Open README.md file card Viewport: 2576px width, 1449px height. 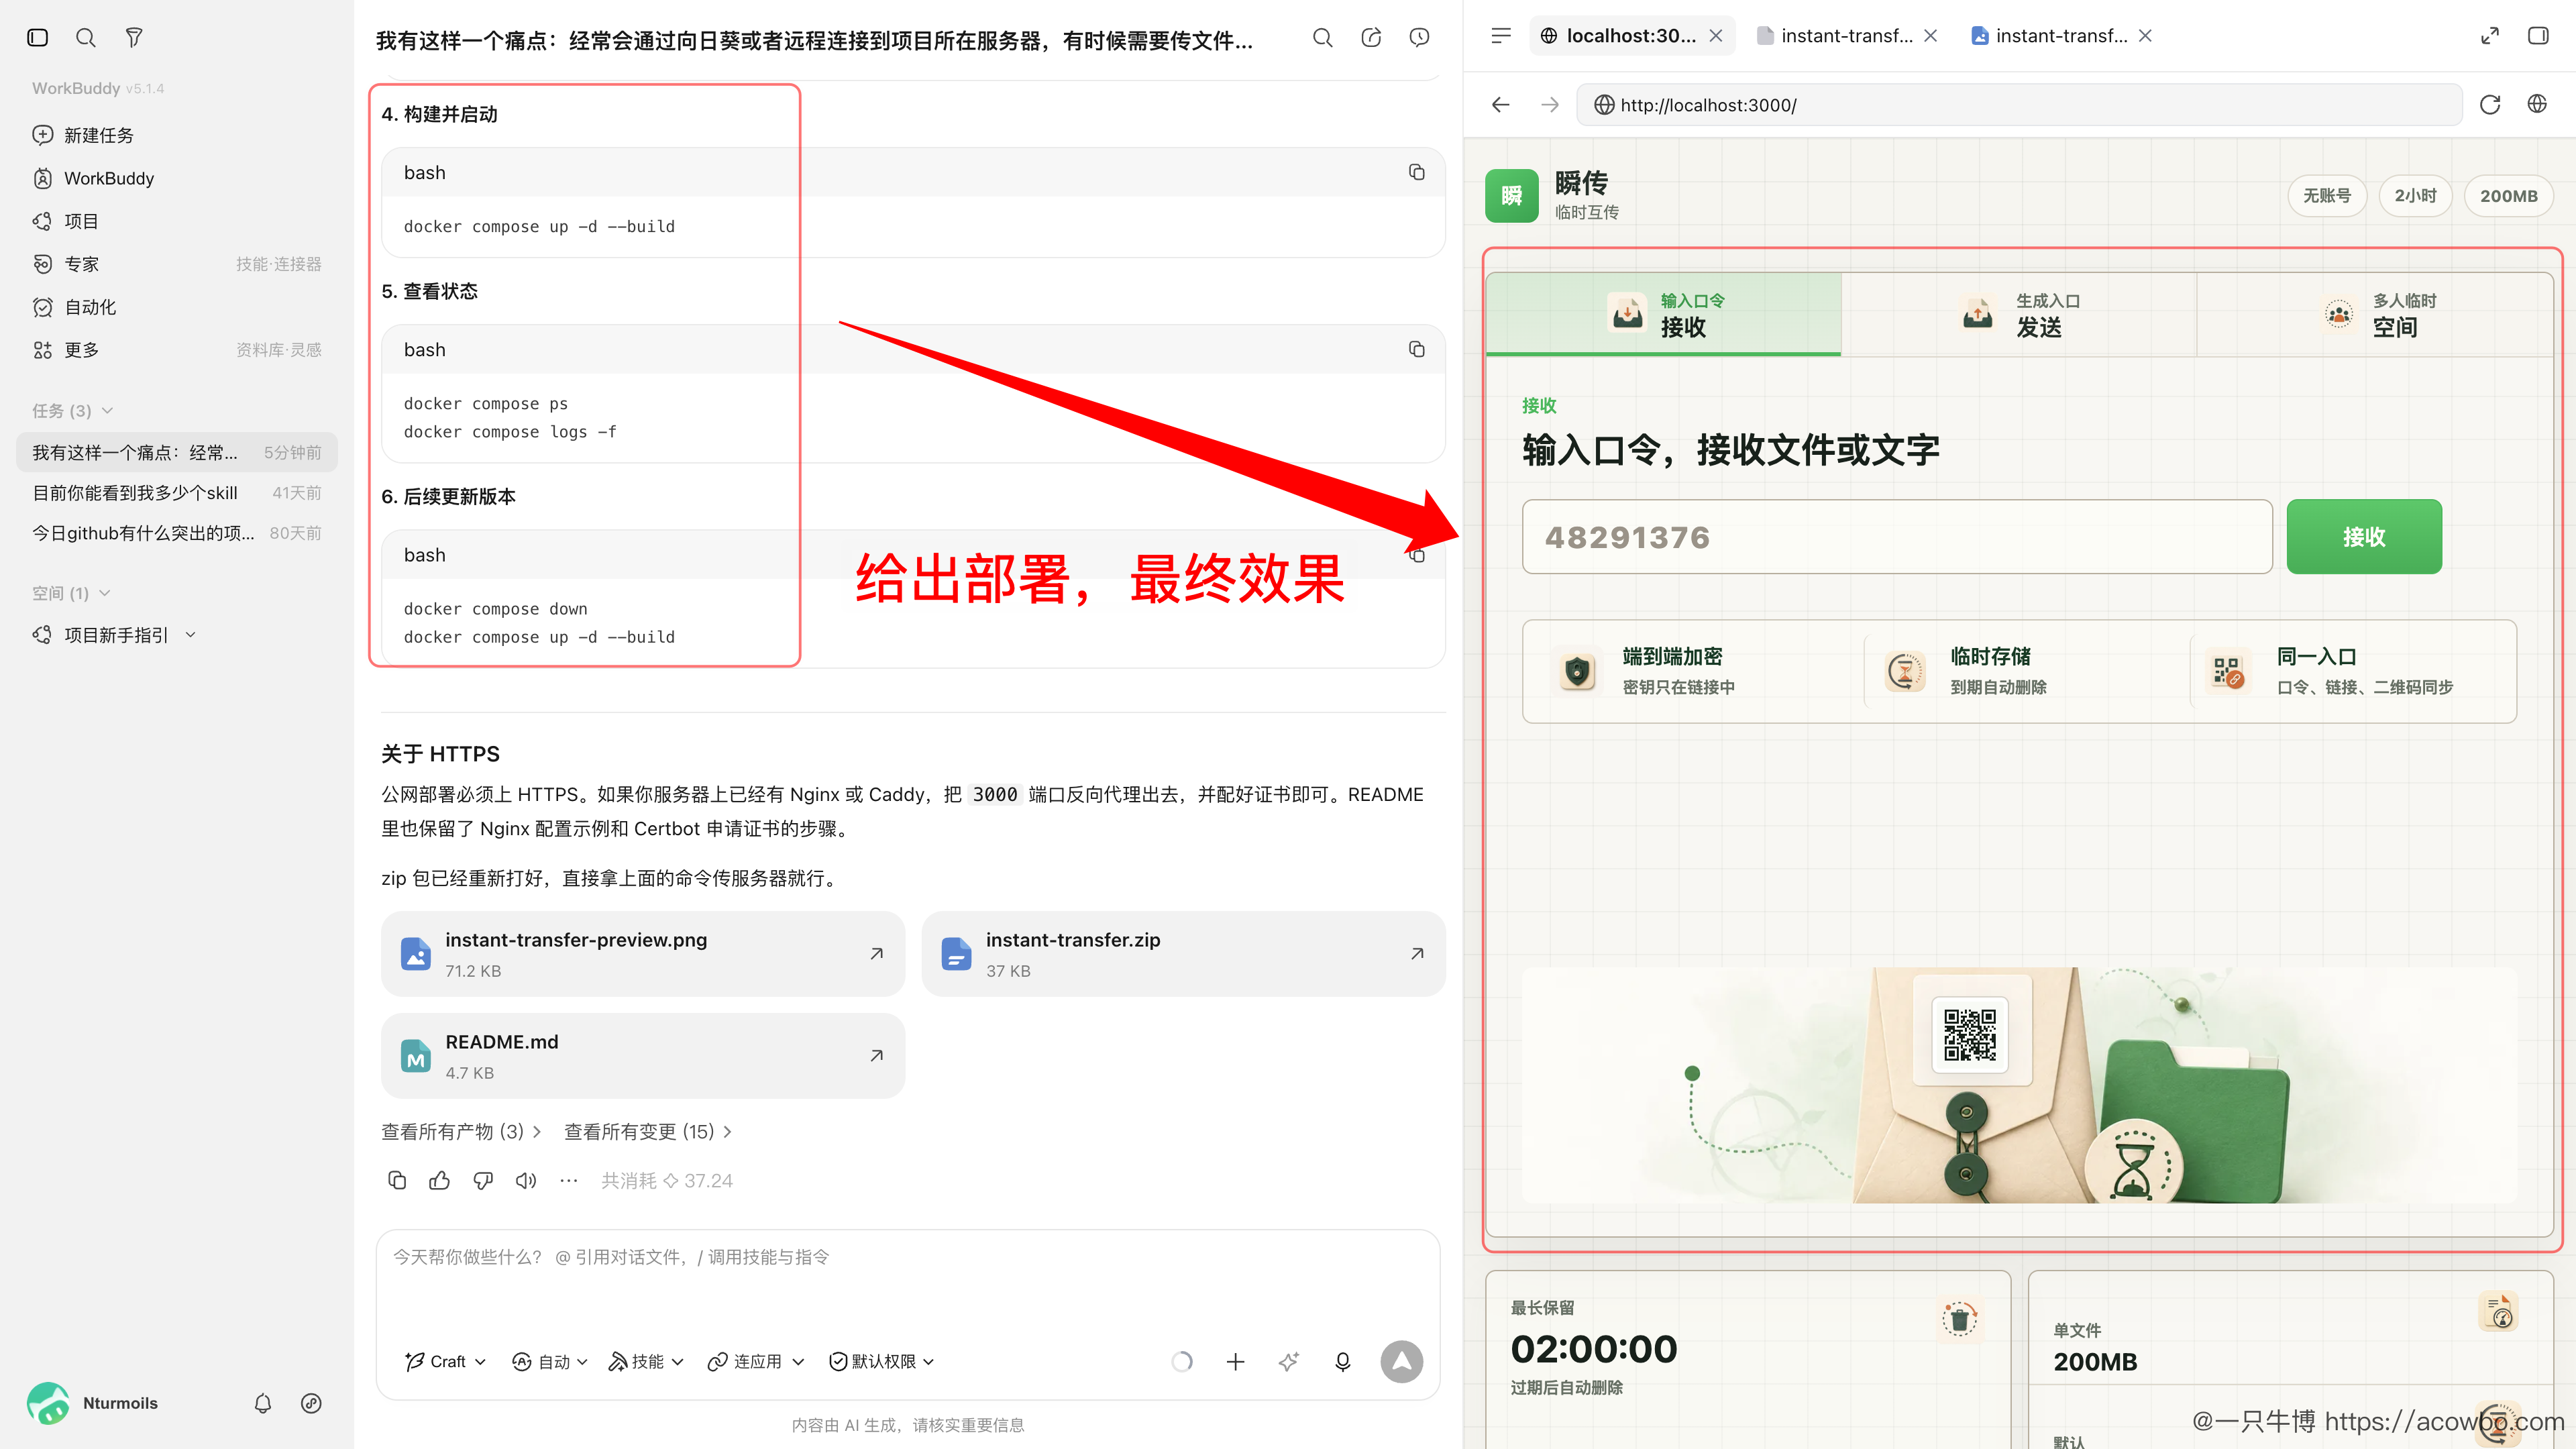643,1056
